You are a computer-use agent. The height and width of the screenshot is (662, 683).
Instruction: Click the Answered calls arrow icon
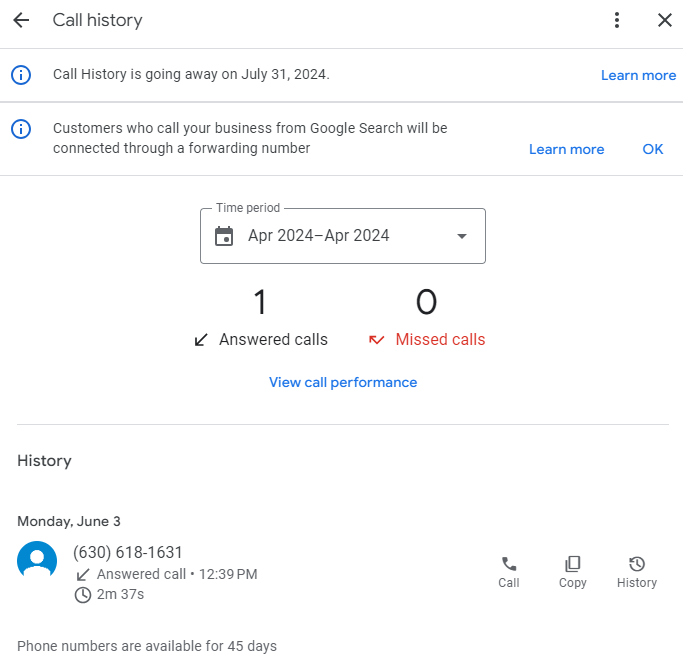point(201,340)
